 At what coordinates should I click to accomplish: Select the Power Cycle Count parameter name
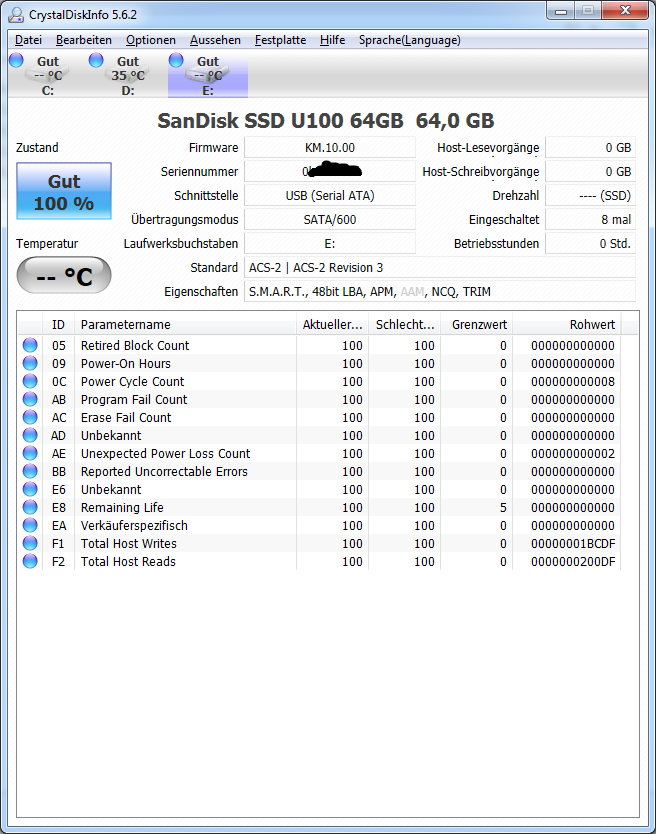(132, 381)
